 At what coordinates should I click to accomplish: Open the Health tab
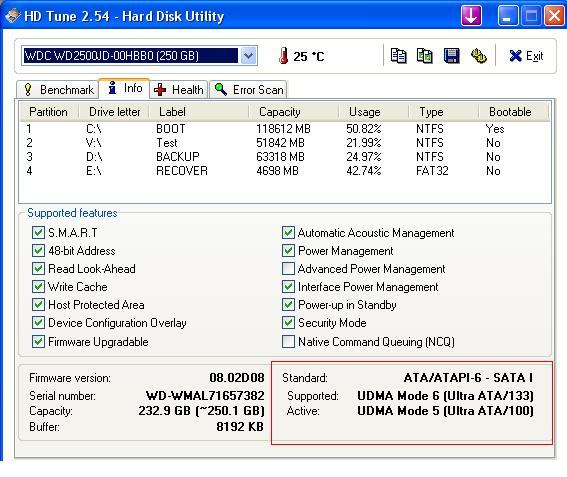pyautogui.click(x=179, y=89)
